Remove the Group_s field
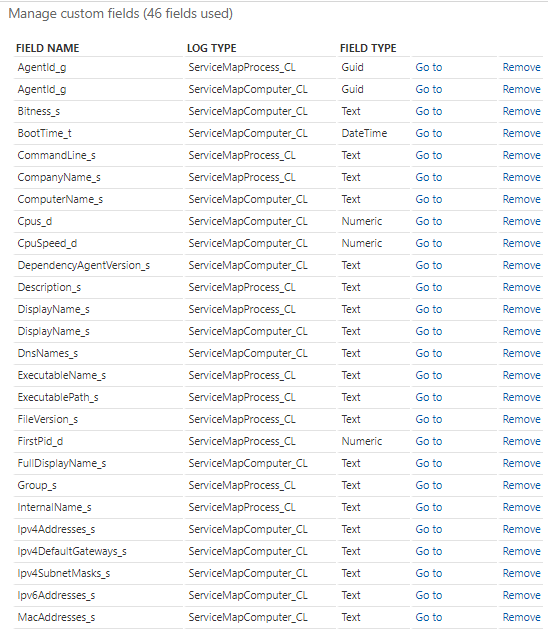548x631 pixels. [521, 485]
